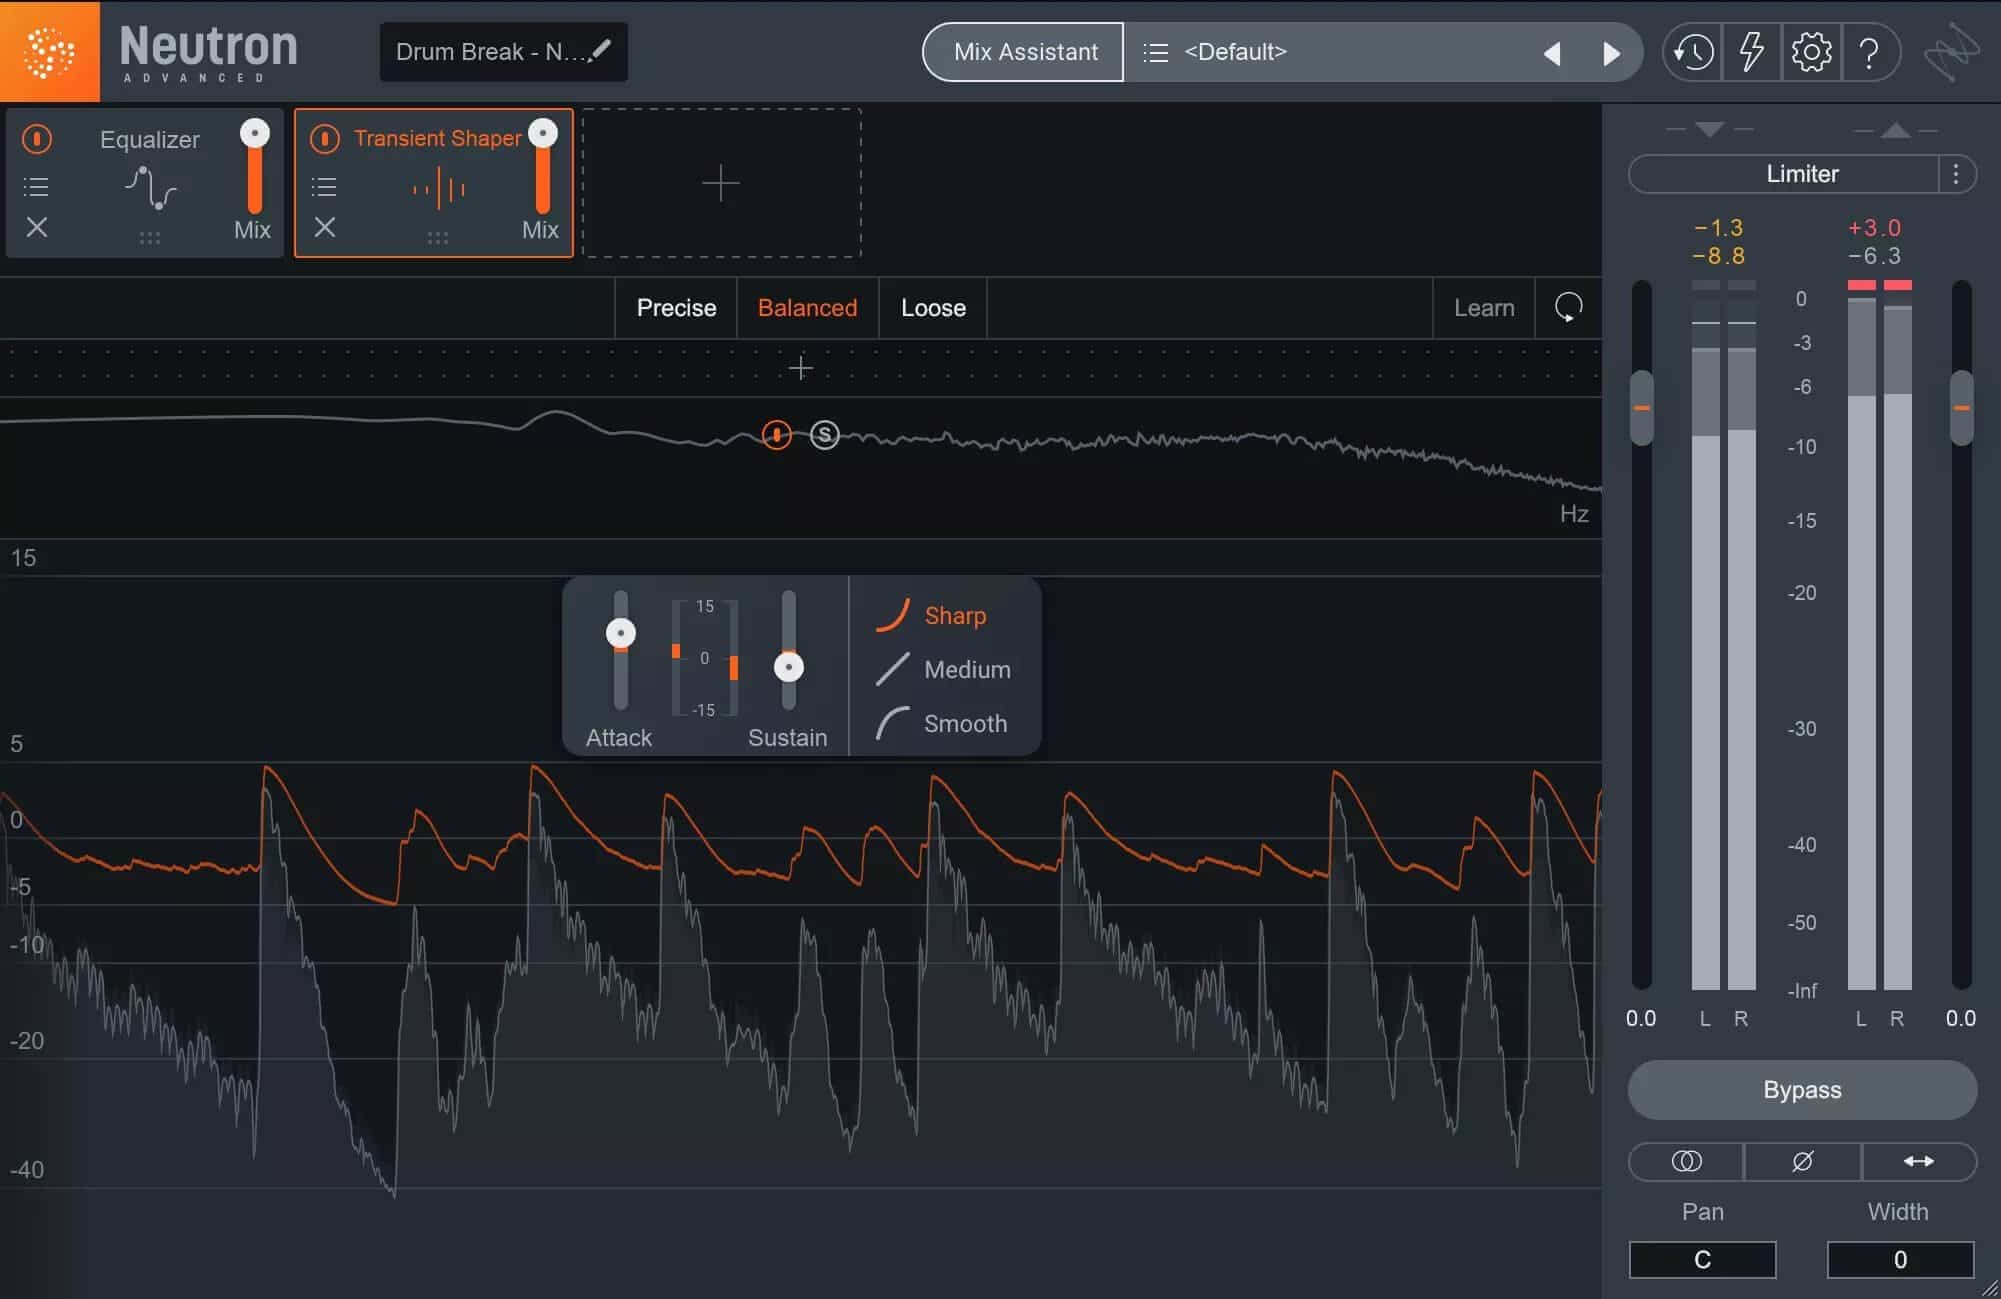Adjust the output gain fader
This screenshot has height=1299, width=2001.
[1962, 408]
